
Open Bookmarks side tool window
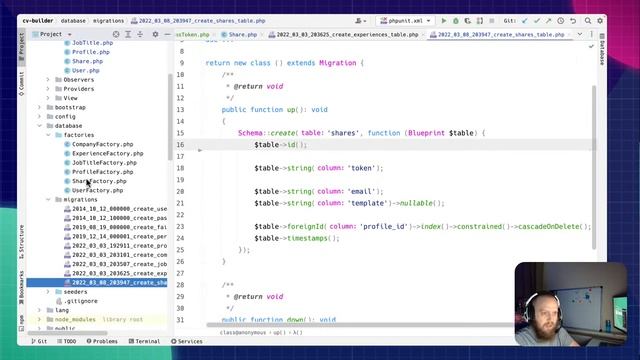pyautogui.click(x=22, y=288)
